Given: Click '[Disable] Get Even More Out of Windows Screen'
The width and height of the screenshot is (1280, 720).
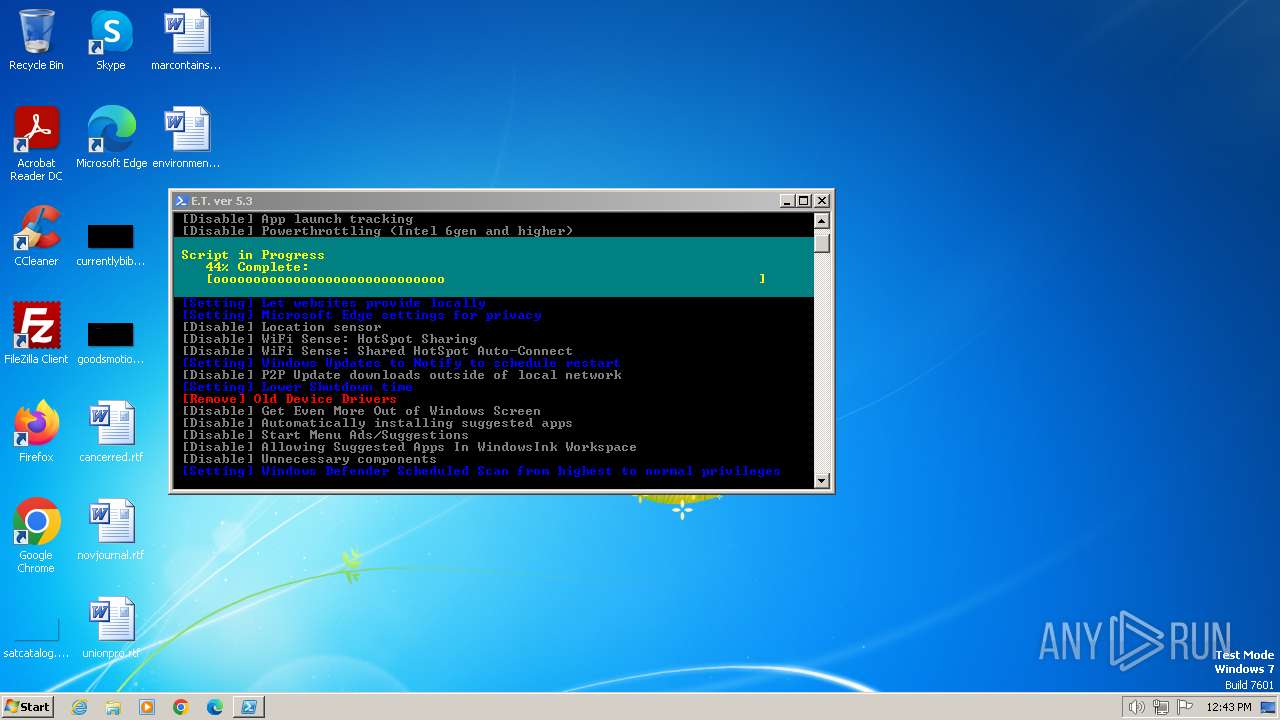Looking at the screenshot, I should [361, 411].
